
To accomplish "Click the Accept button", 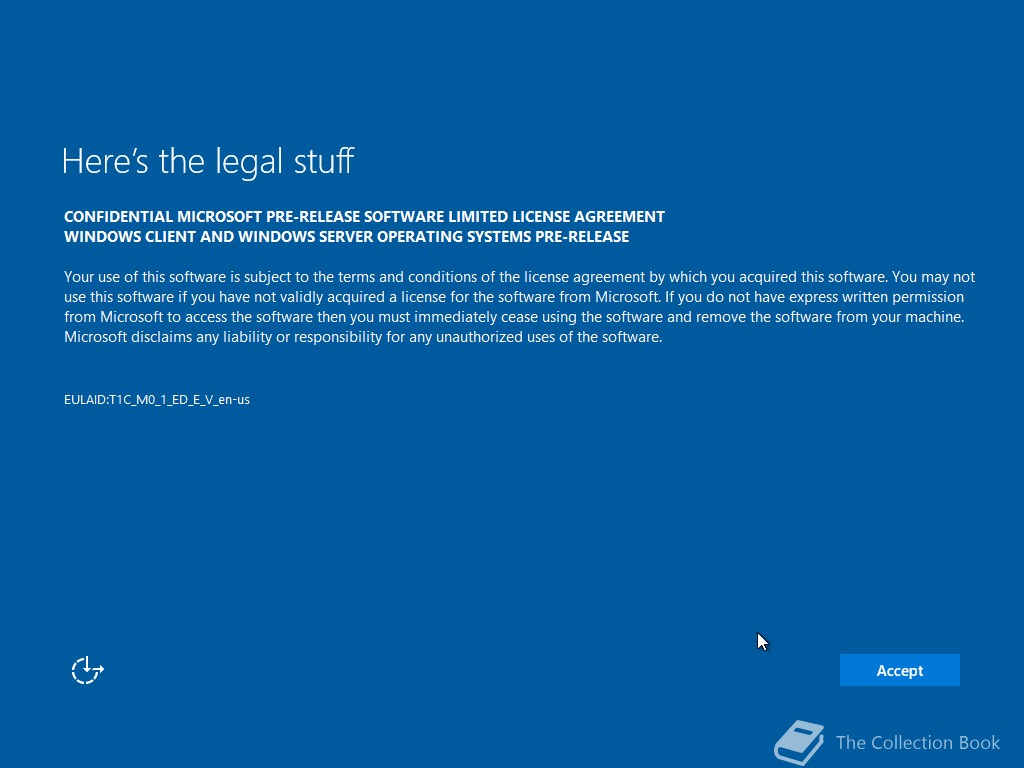I will [x=899, y=670].
